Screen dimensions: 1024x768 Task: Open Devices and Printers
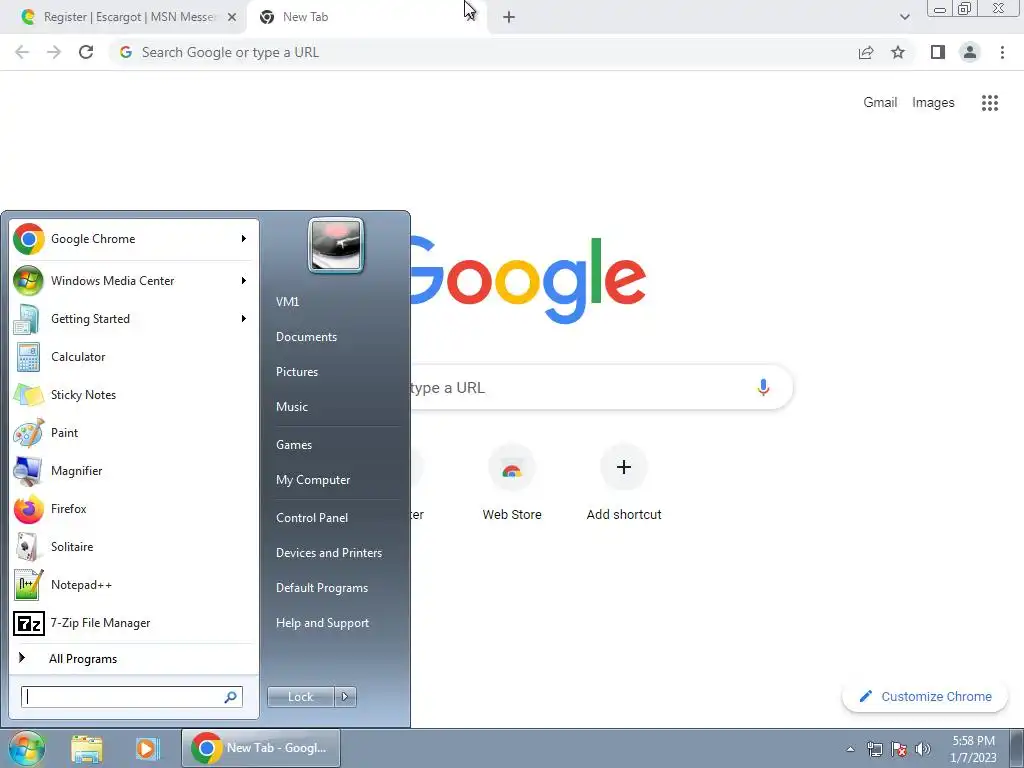click(329, 553)
